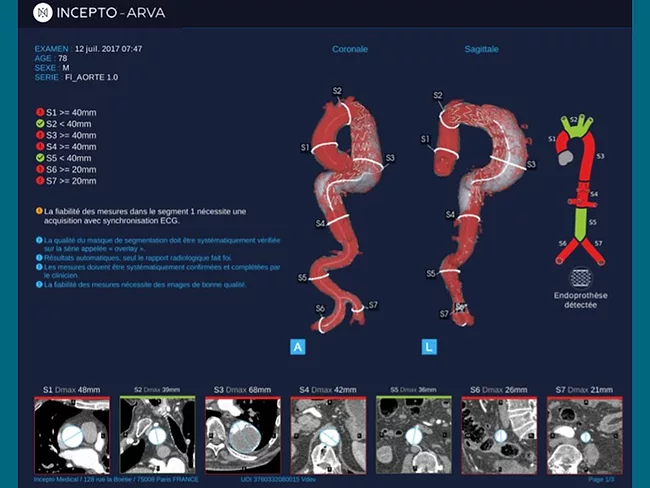Screen dimensions: 650x488
Task: Click the blue 'A' orientation marker
Action: [x=297, y=347]
